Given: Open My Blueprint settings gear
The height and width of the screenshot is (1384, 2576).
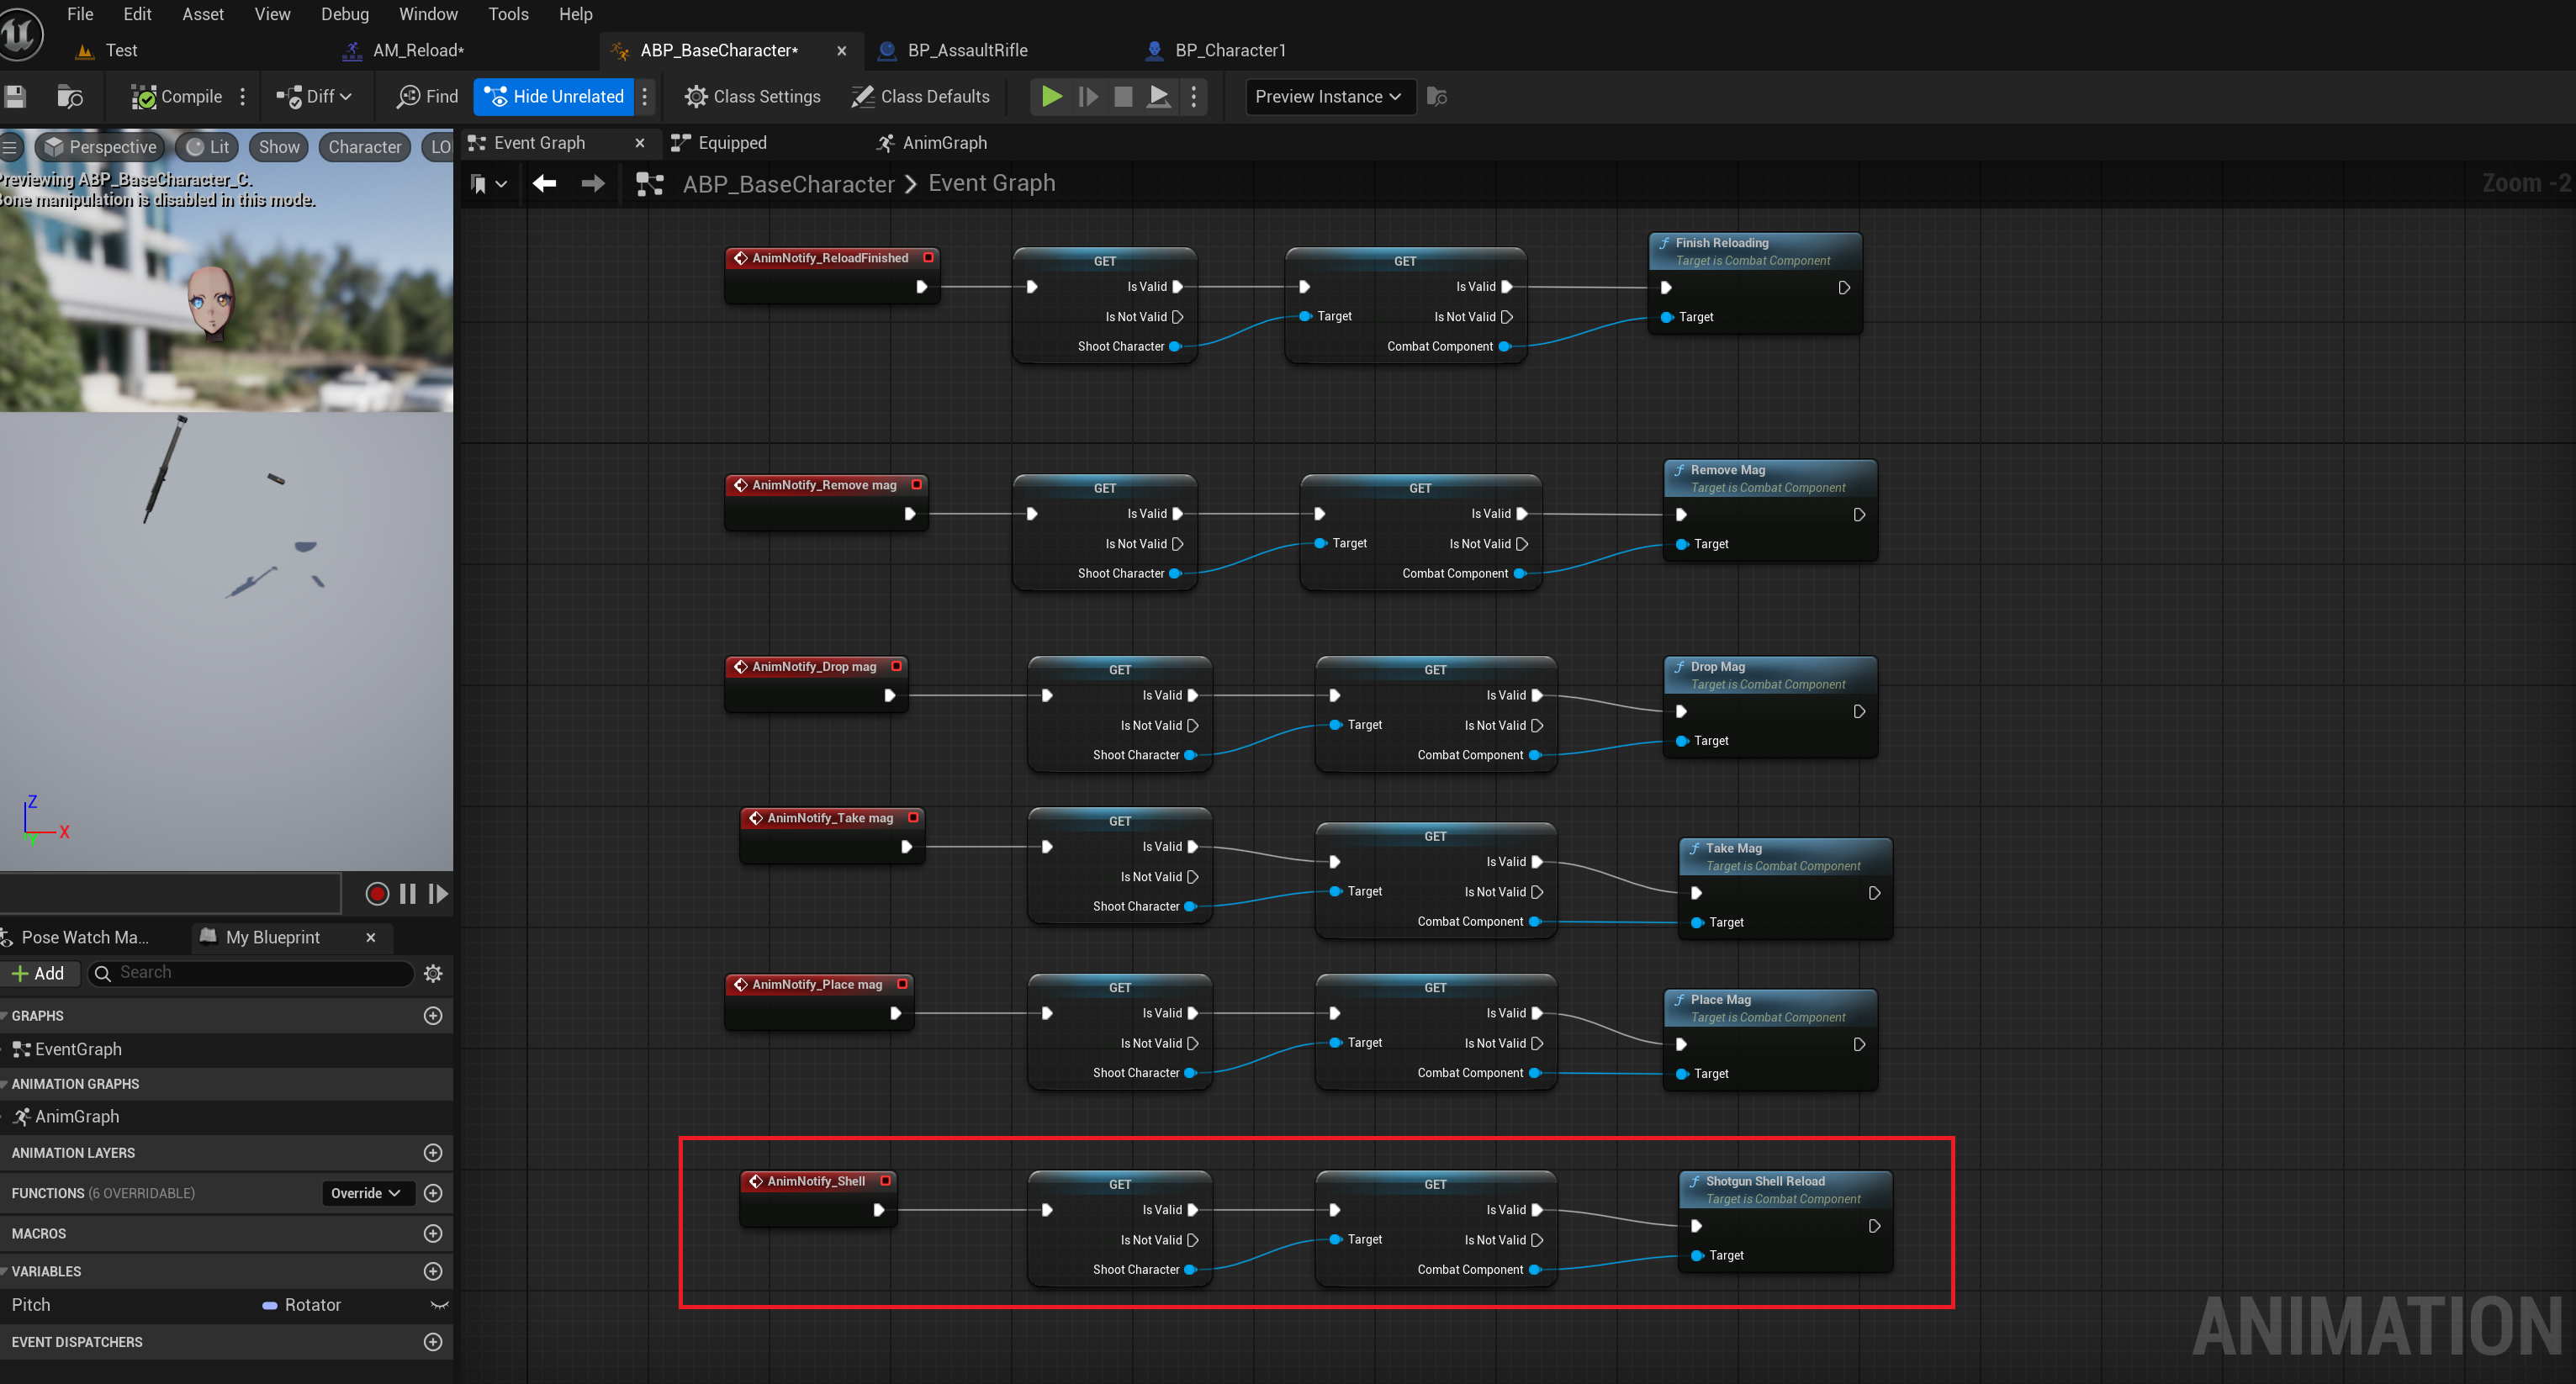Looking at the screenshot, I should point(433,973).
